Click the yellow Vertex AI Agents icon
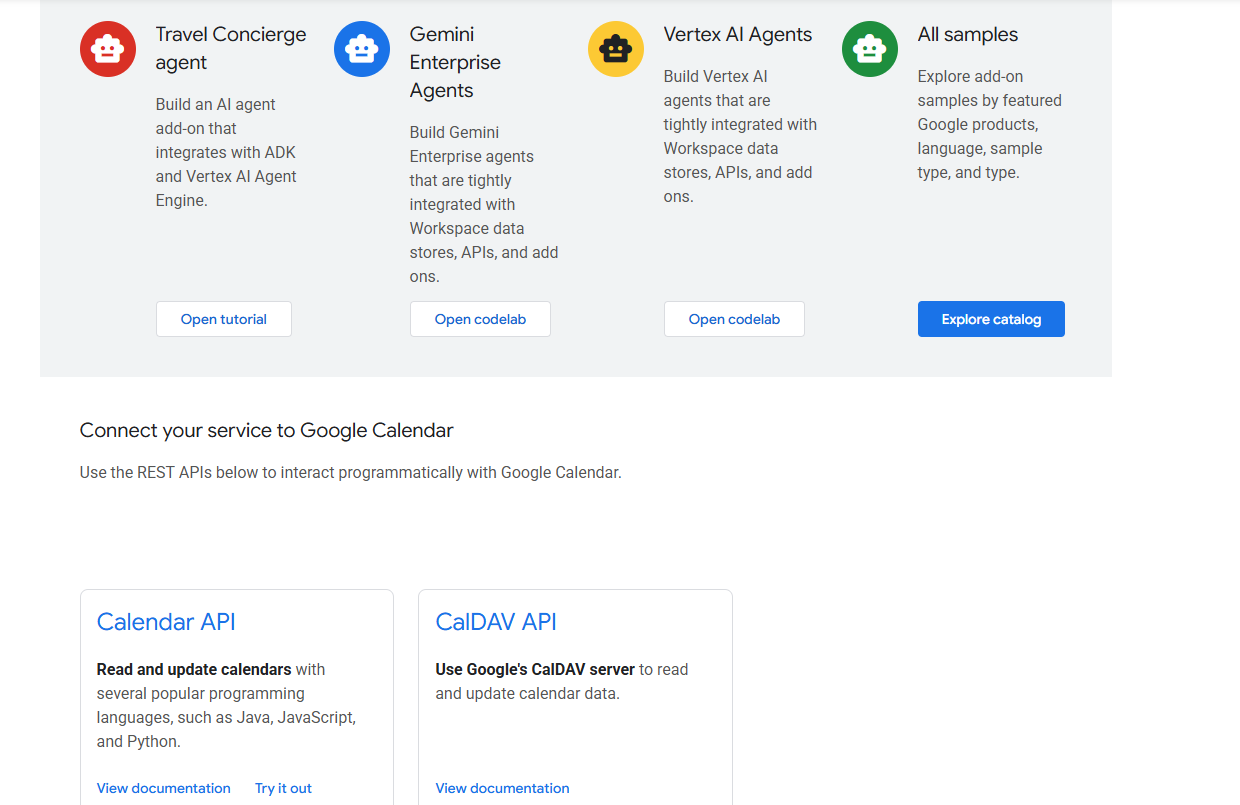The height and width of the screenshot is (805, 1240). [616, 48]
